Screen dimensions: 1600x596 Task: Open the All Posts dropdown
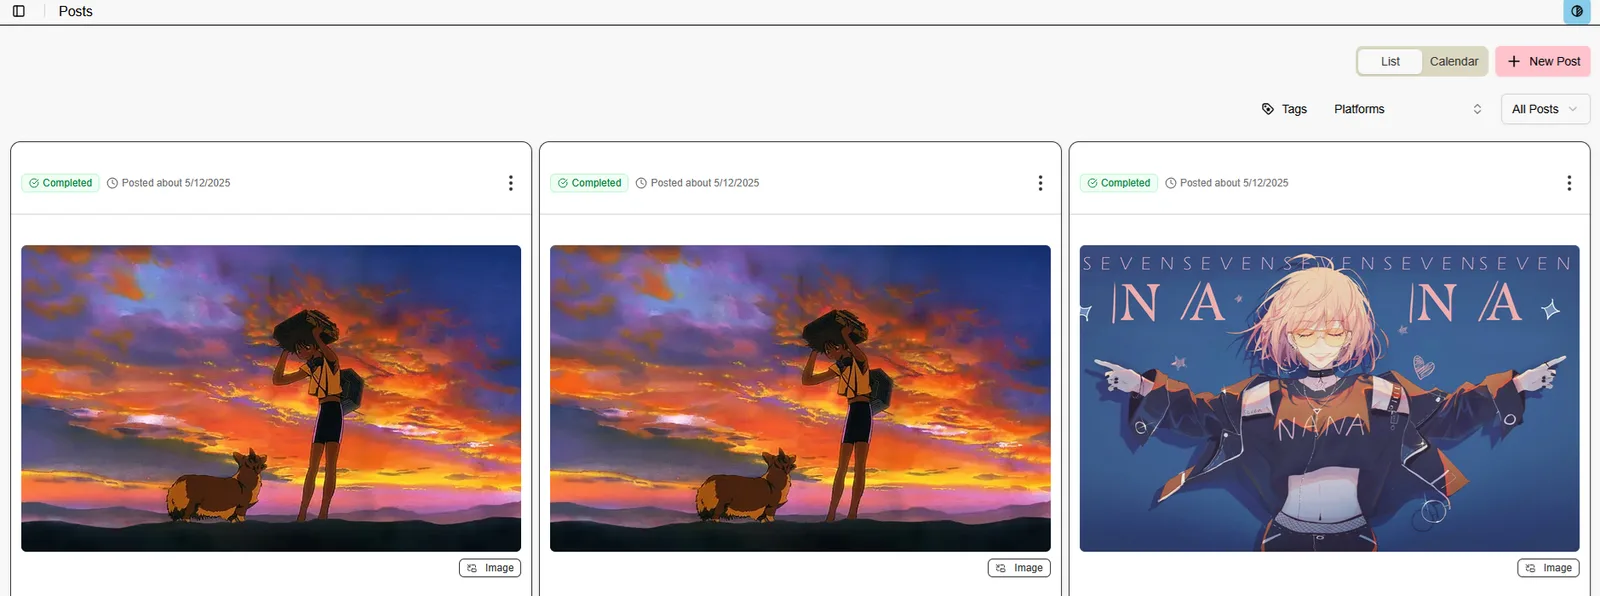point(1545,109)
